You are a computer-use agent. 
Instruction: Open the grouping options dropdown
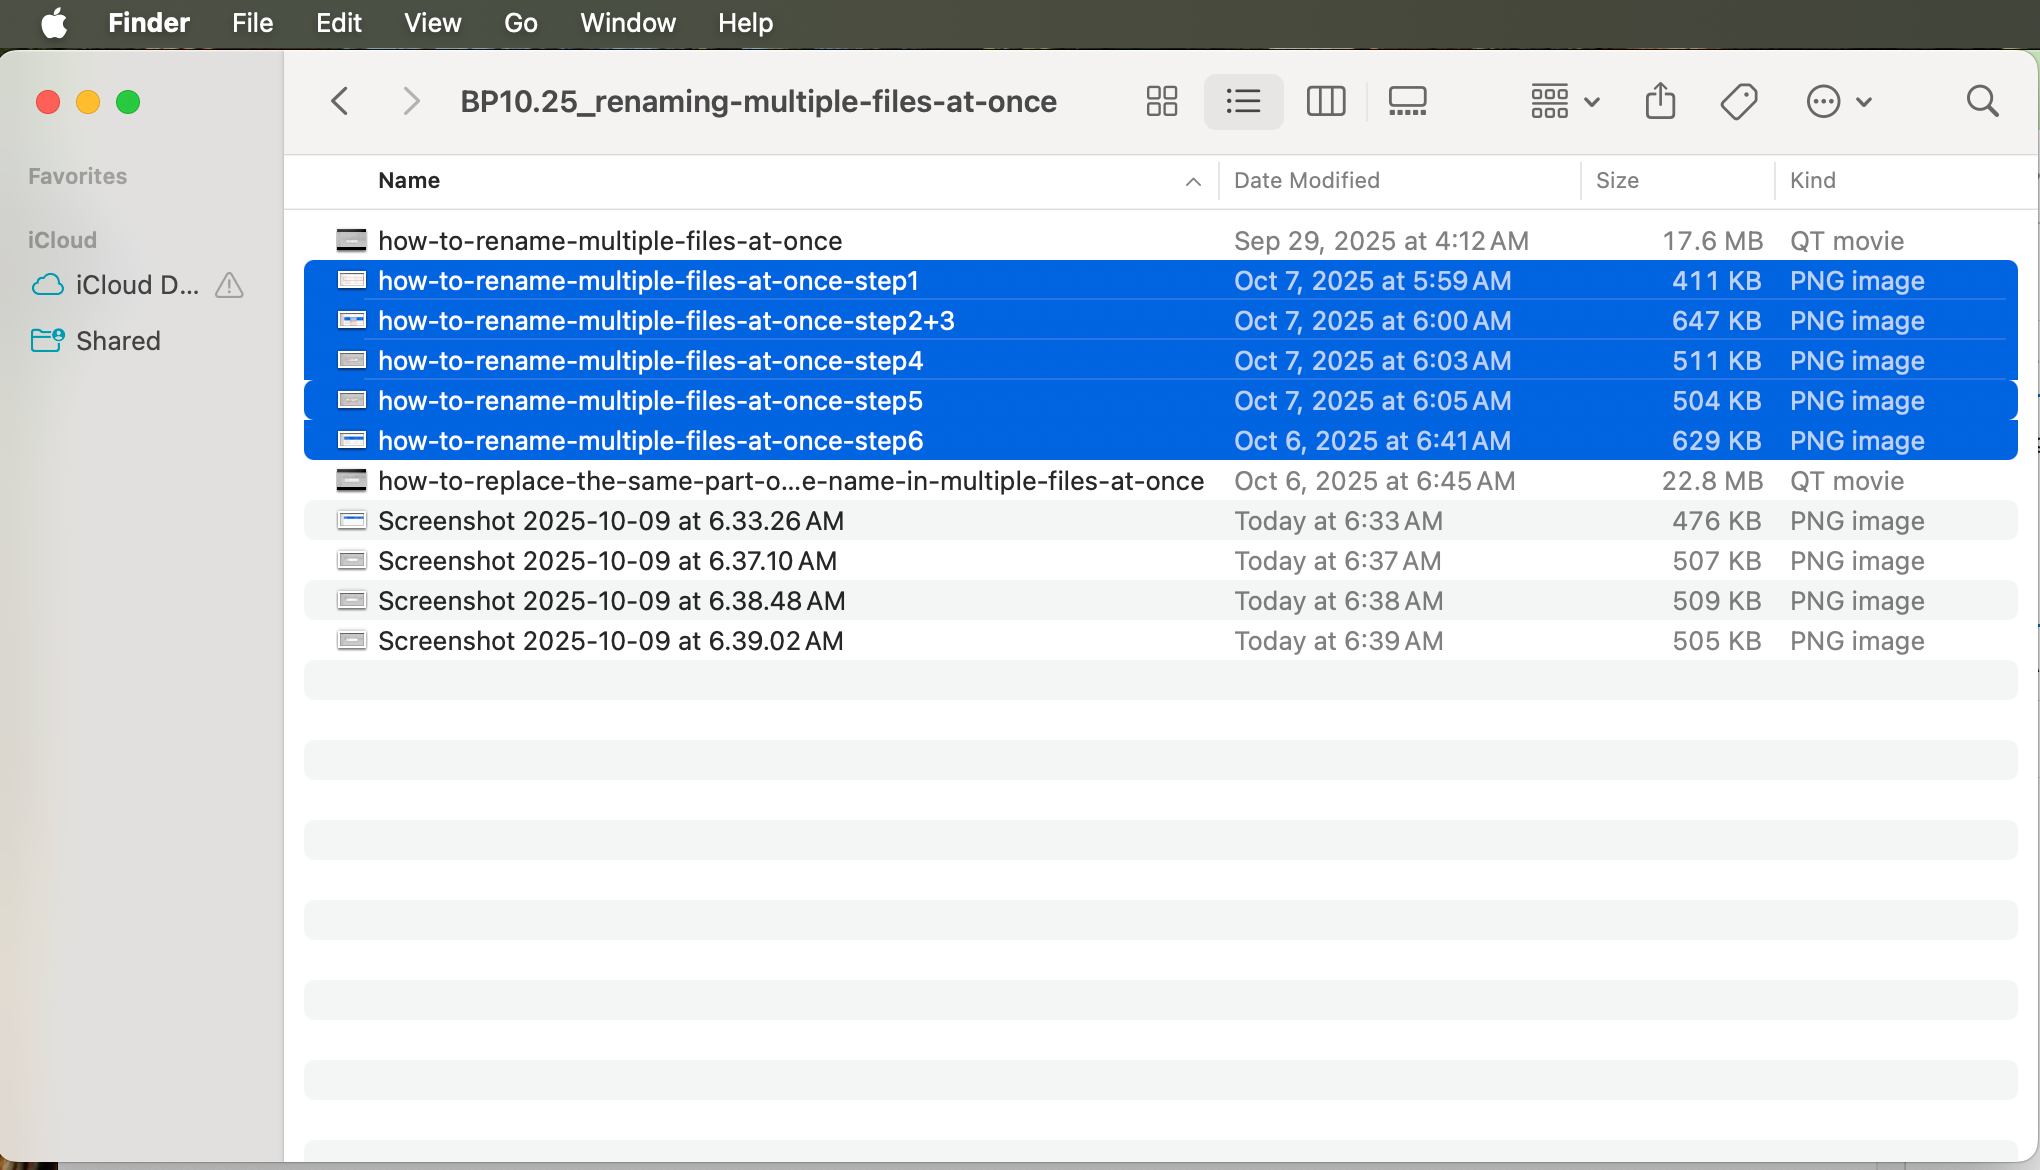point(1562,101)
